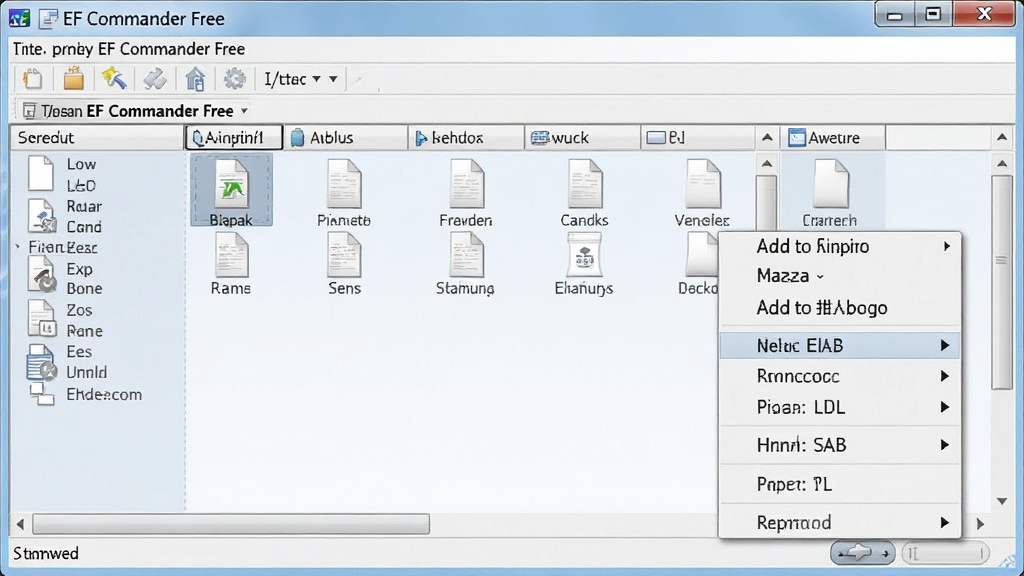Click the clipboard copy icon in the toolbar
The width and height of the screenshot is (1024, 576).
33,79
